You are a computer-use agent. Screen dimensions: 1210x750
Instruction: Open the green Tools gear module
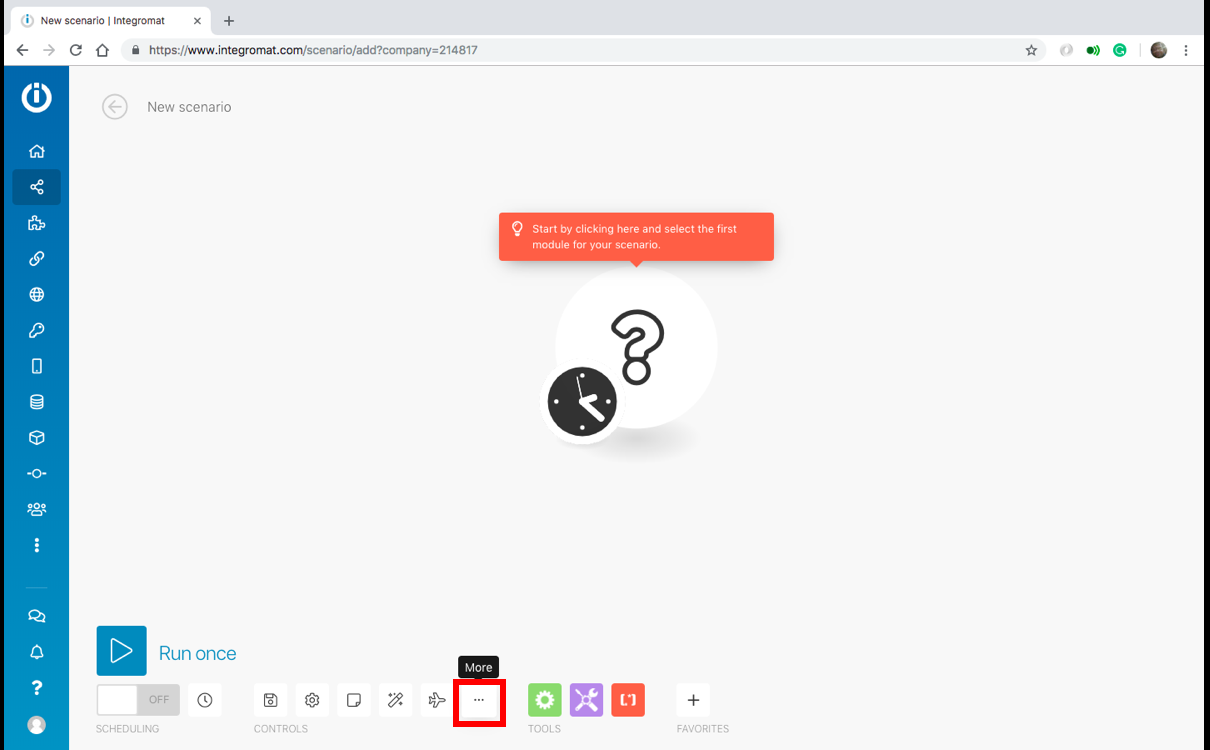tap(544, 700)
